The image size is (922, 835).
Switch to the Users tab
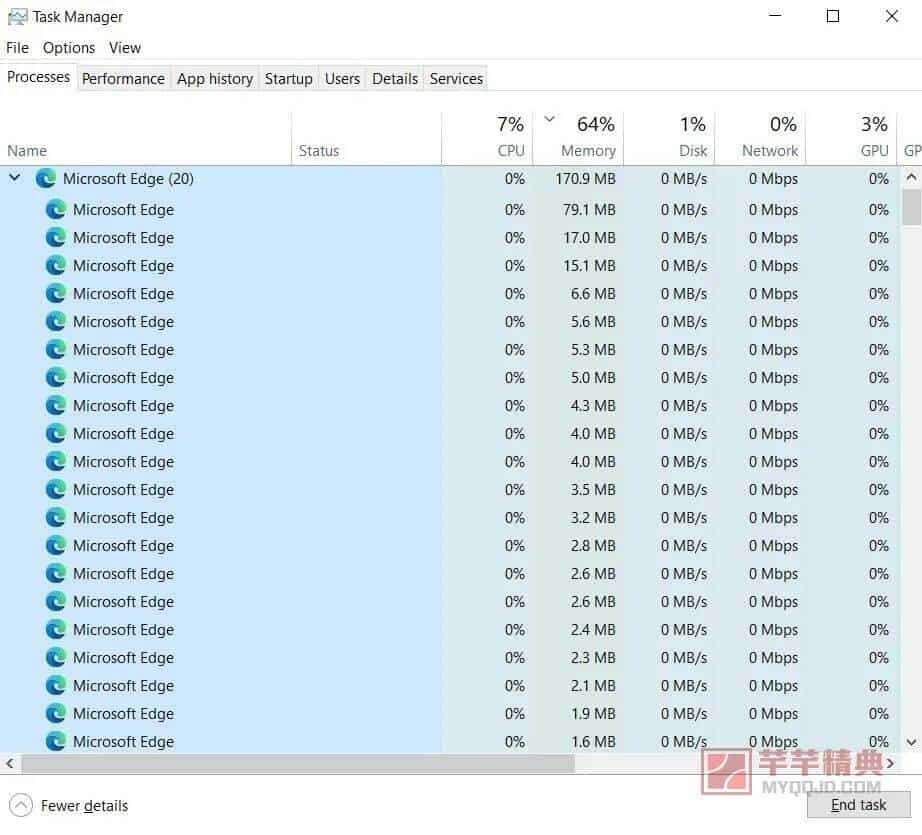342,79
